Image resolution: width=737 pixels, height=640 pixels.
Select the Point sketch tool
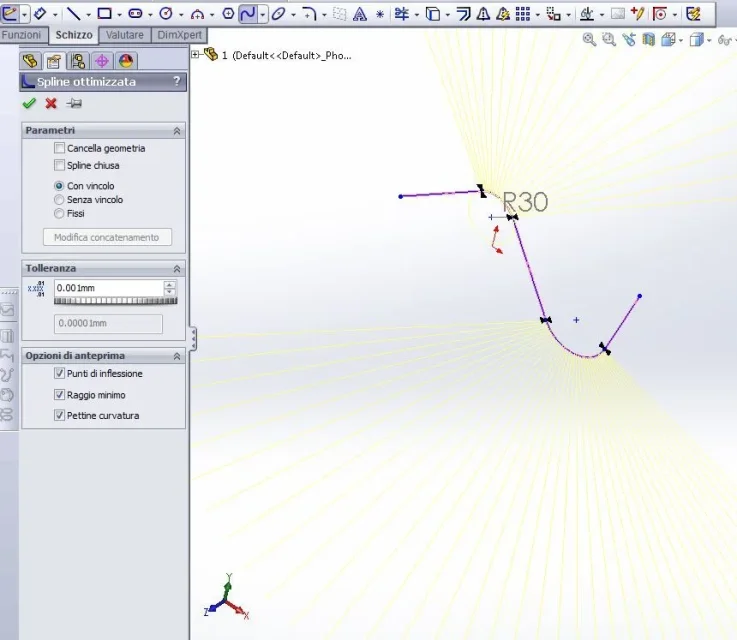click(380, 14)
